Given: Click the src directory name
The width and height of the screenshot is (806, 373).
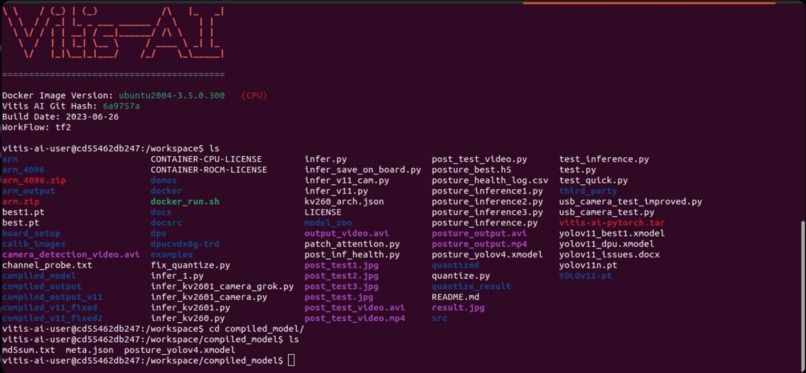Looking at the screenshot, I should 439,318.
